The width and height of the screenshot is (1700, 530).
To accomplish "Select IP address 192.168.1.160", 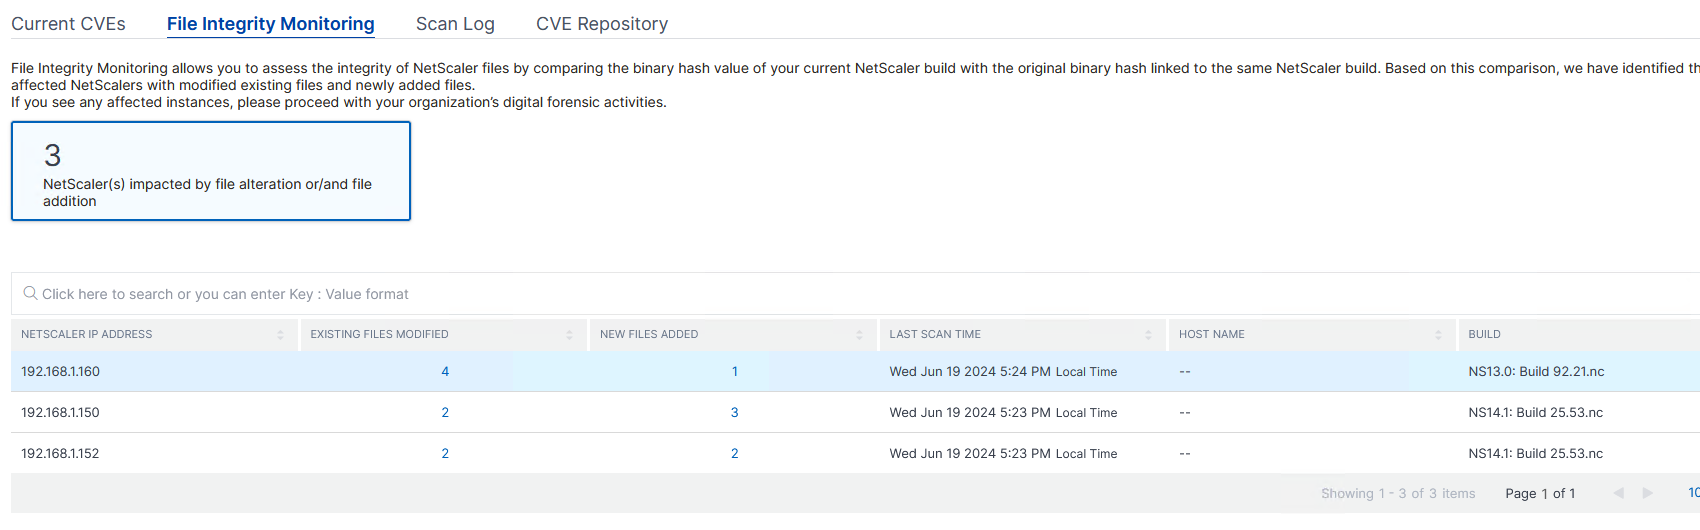I will pos(60,371).
